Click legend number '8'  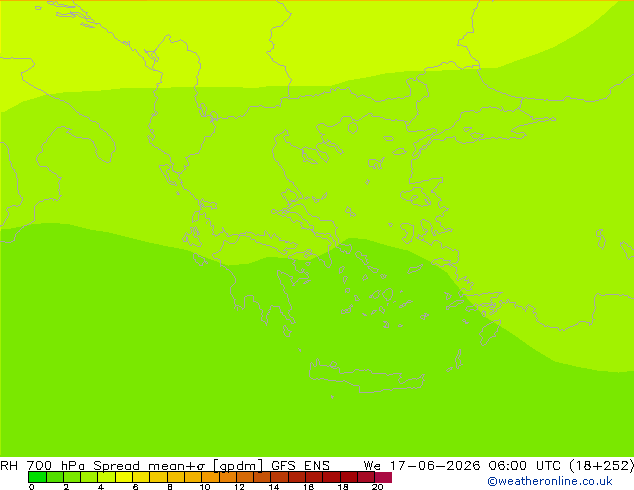170,487
